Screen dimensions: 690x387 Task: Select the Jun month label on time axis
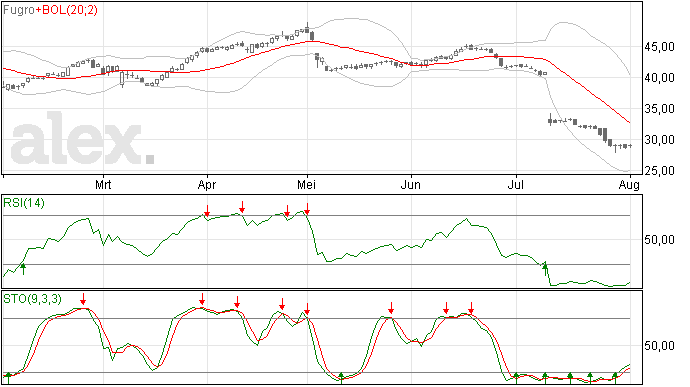point(410,185)
